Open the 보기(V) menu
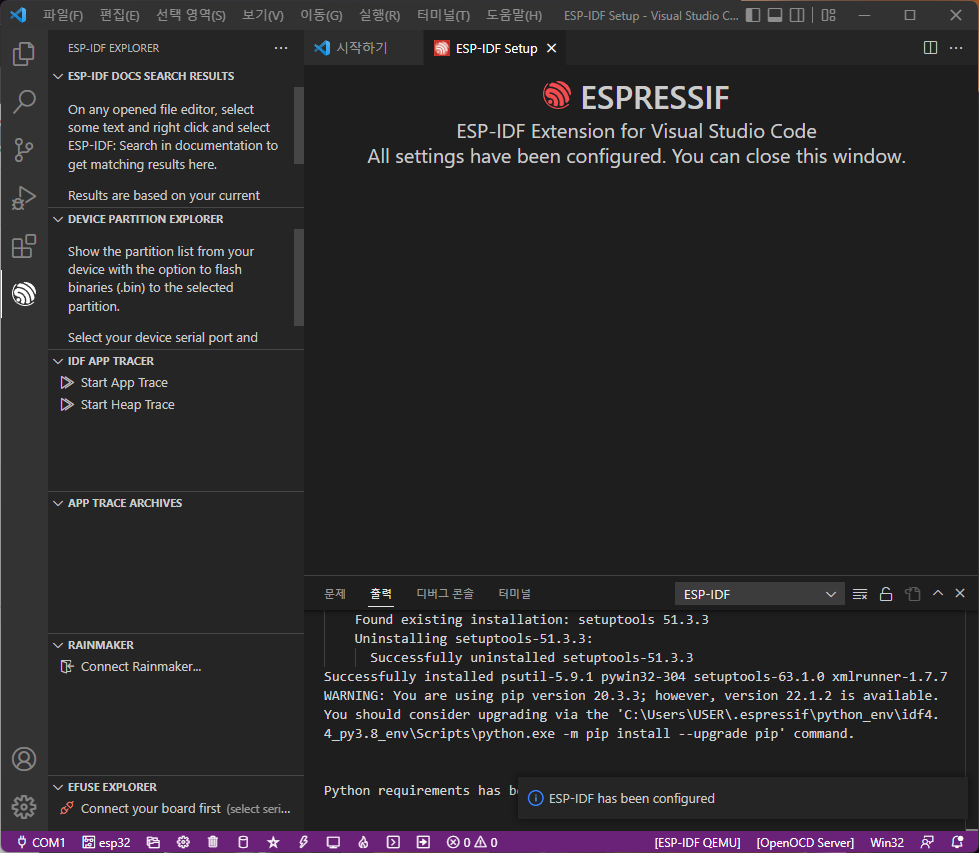This screenshot has width=979, height=853. [262, 15]
